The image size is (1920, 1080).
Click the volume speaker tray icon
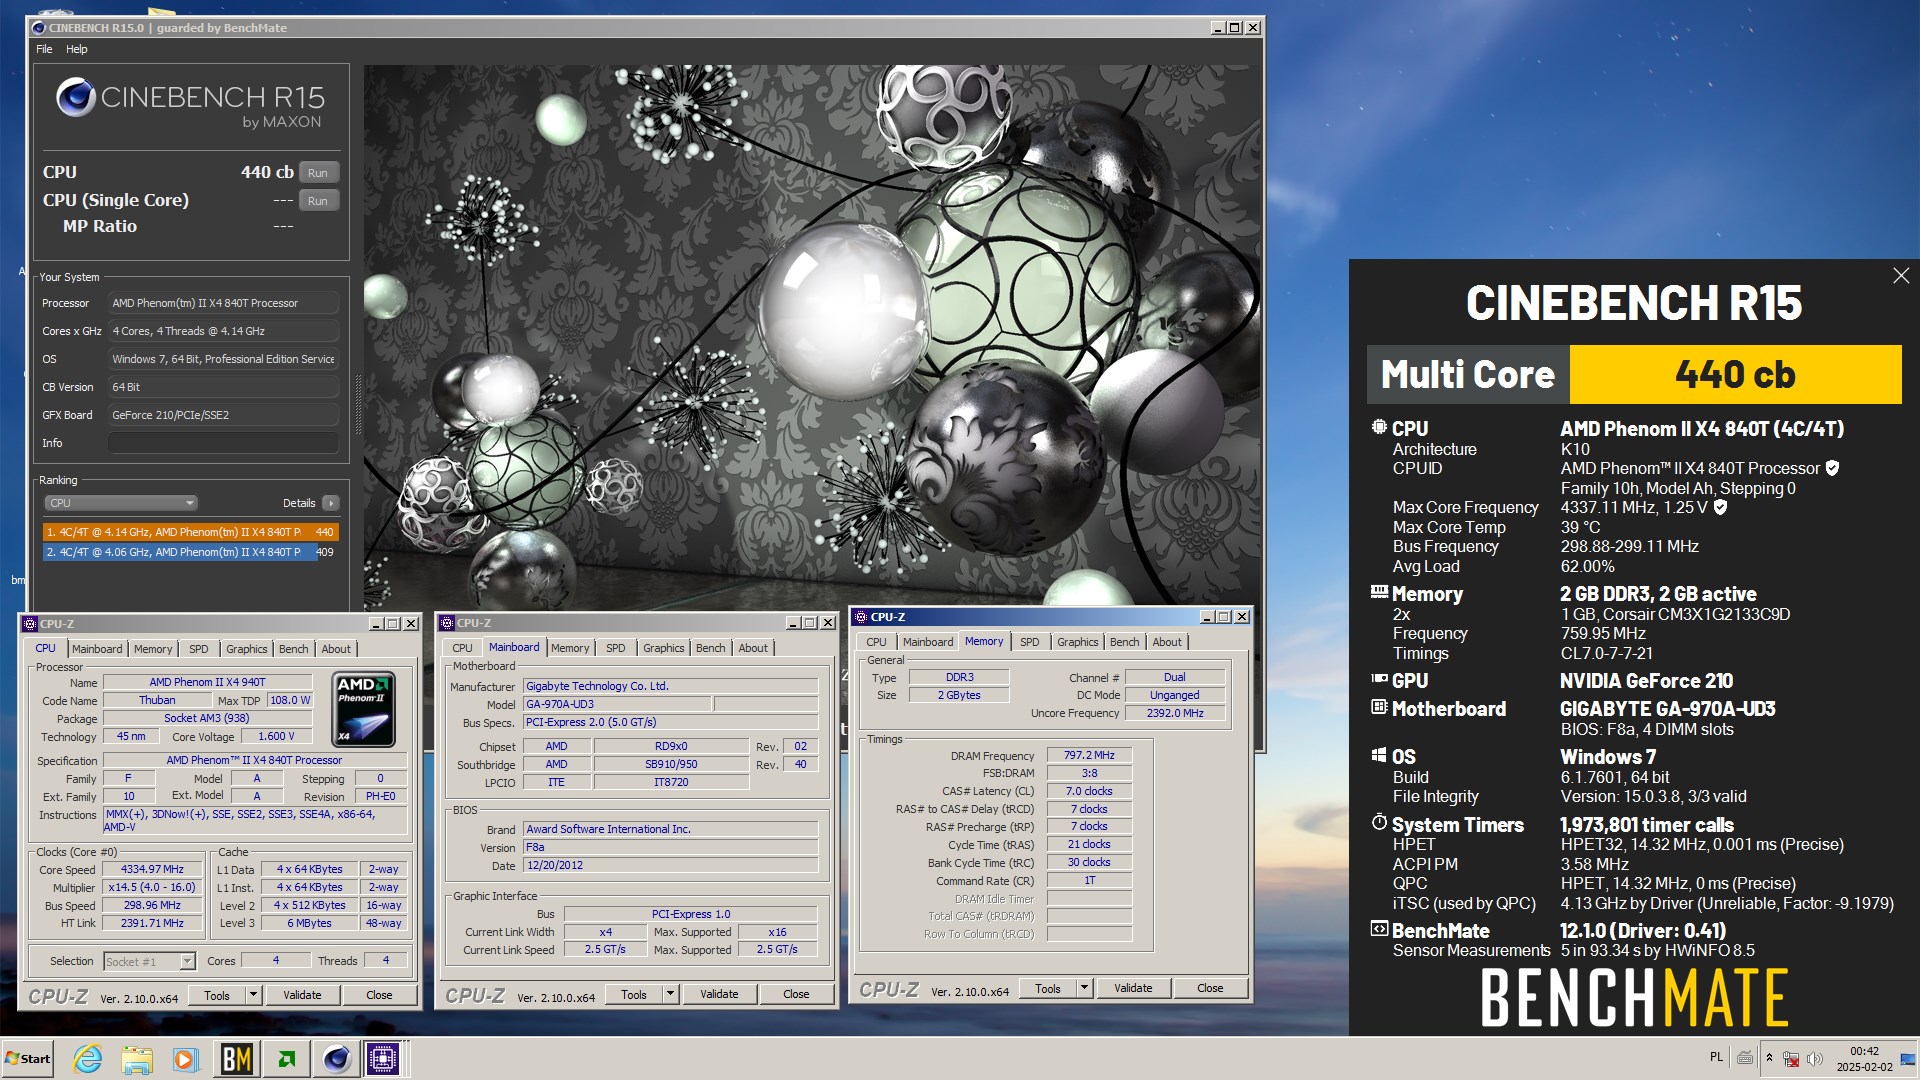pyautogui.click(x=1815, y=1058)
